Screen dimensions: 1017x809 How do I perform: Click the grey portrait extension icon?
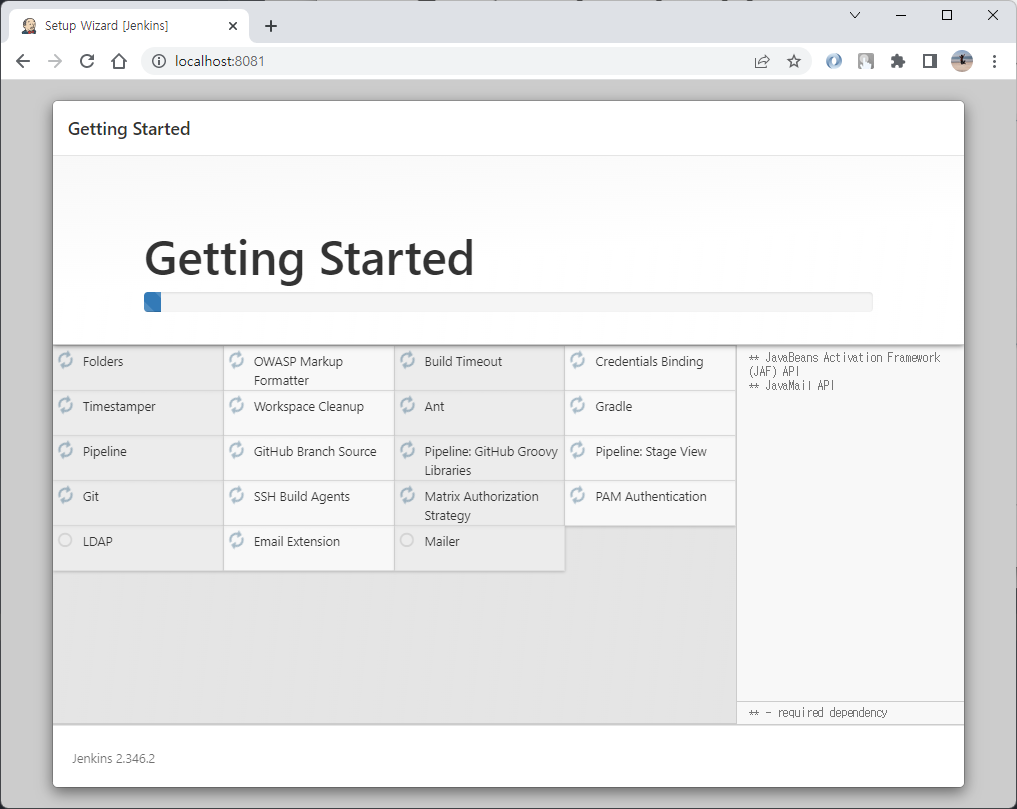[866, 61]
